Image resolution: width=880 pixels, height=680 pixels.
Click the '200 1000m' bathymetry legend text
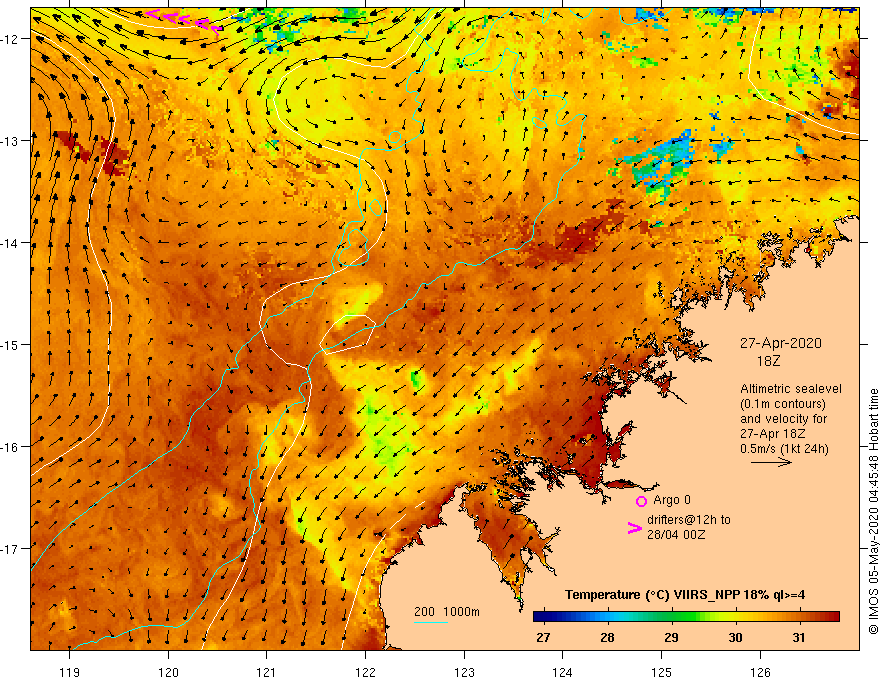point(447,612)
